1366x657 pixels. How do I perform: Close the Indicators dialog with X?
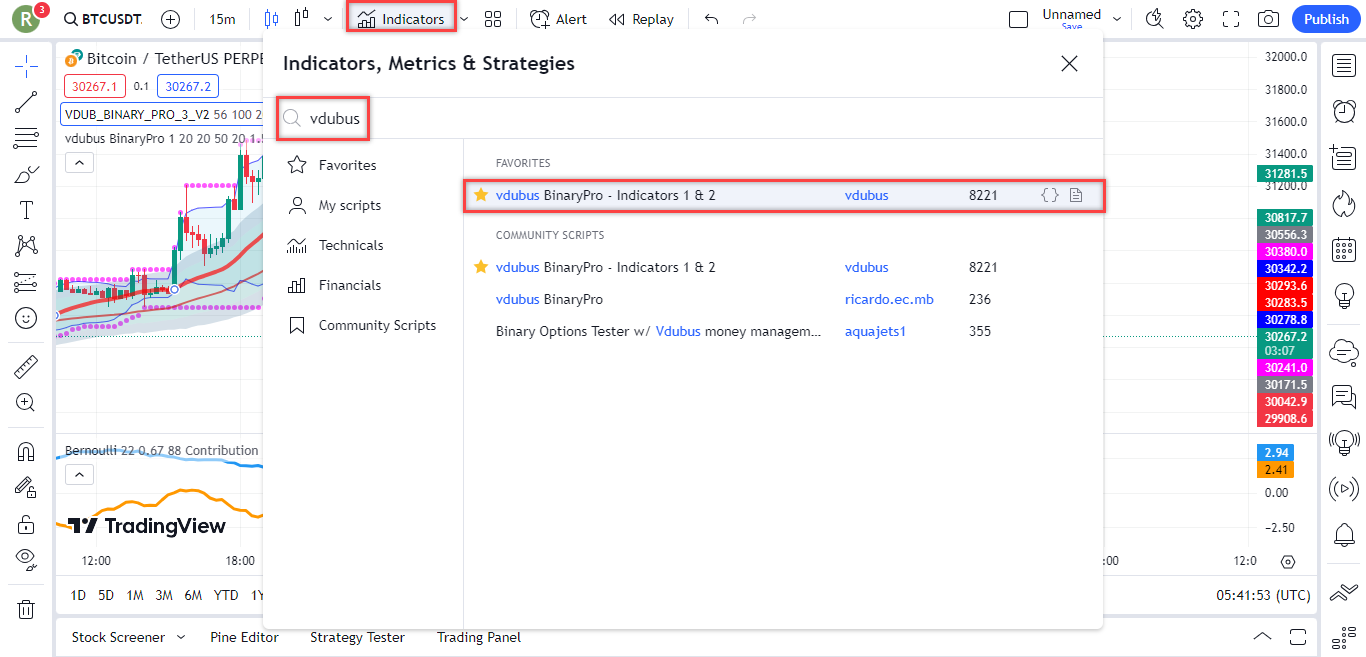pyautogui.click(x=1069, y=64)
